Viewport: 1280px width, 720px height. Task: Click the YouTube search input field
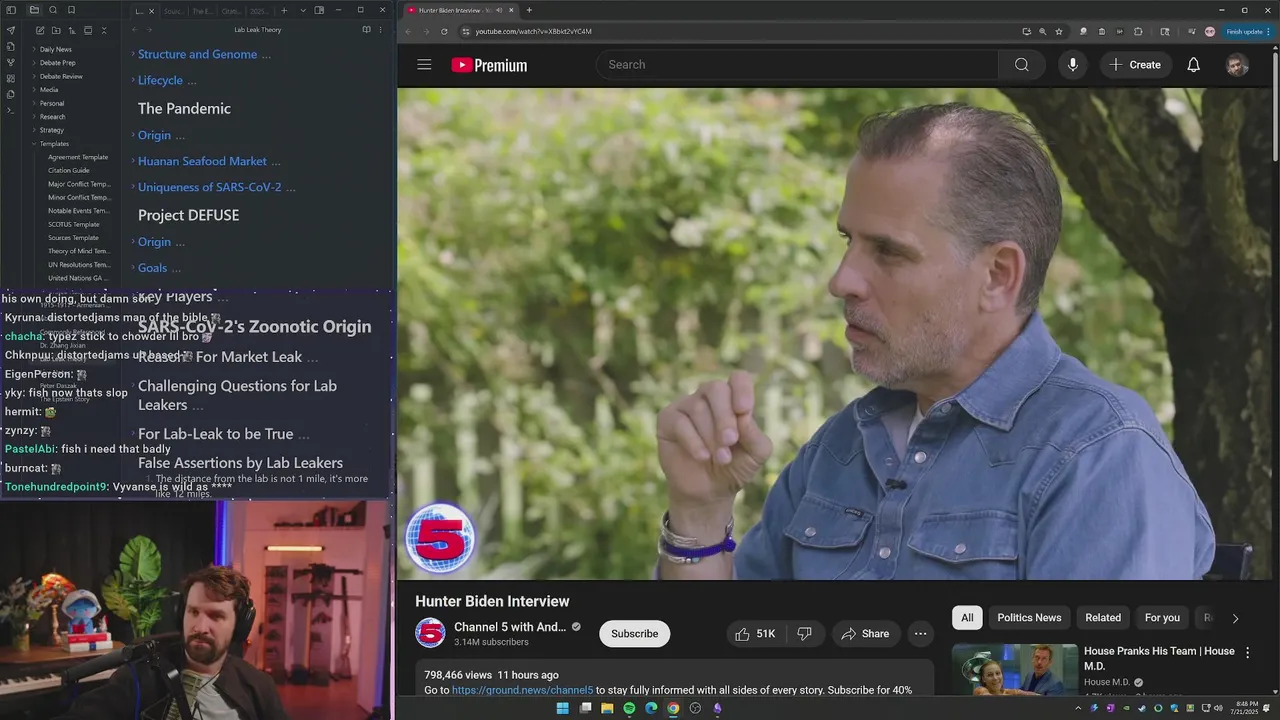coord(797,65)
